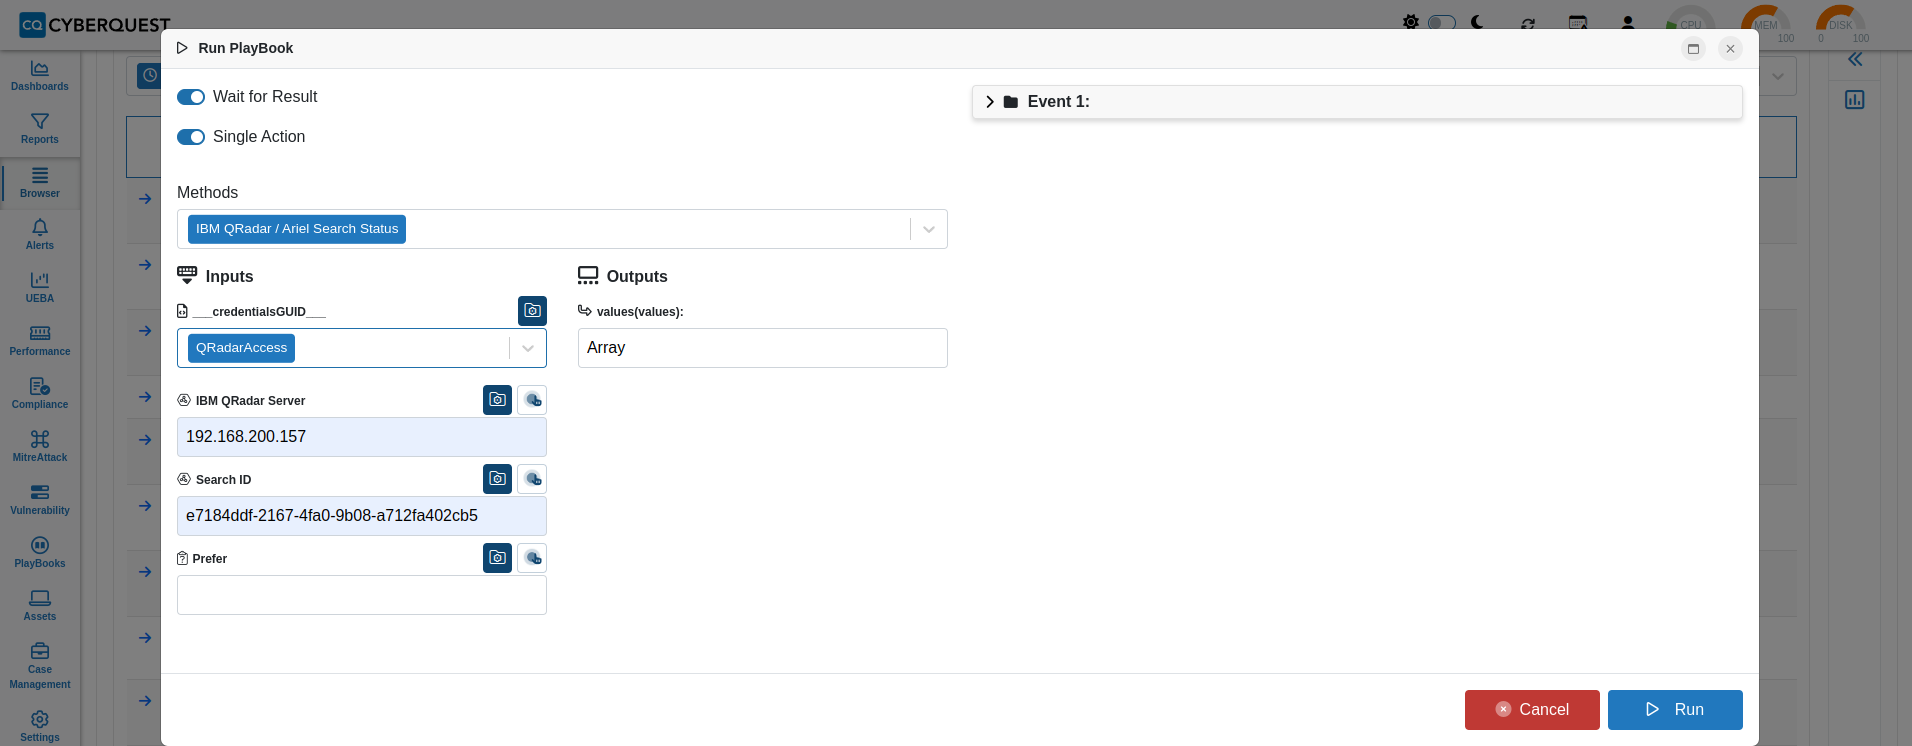
Task: Open the Methods dropdown arrow
Action: click(929, 229)
